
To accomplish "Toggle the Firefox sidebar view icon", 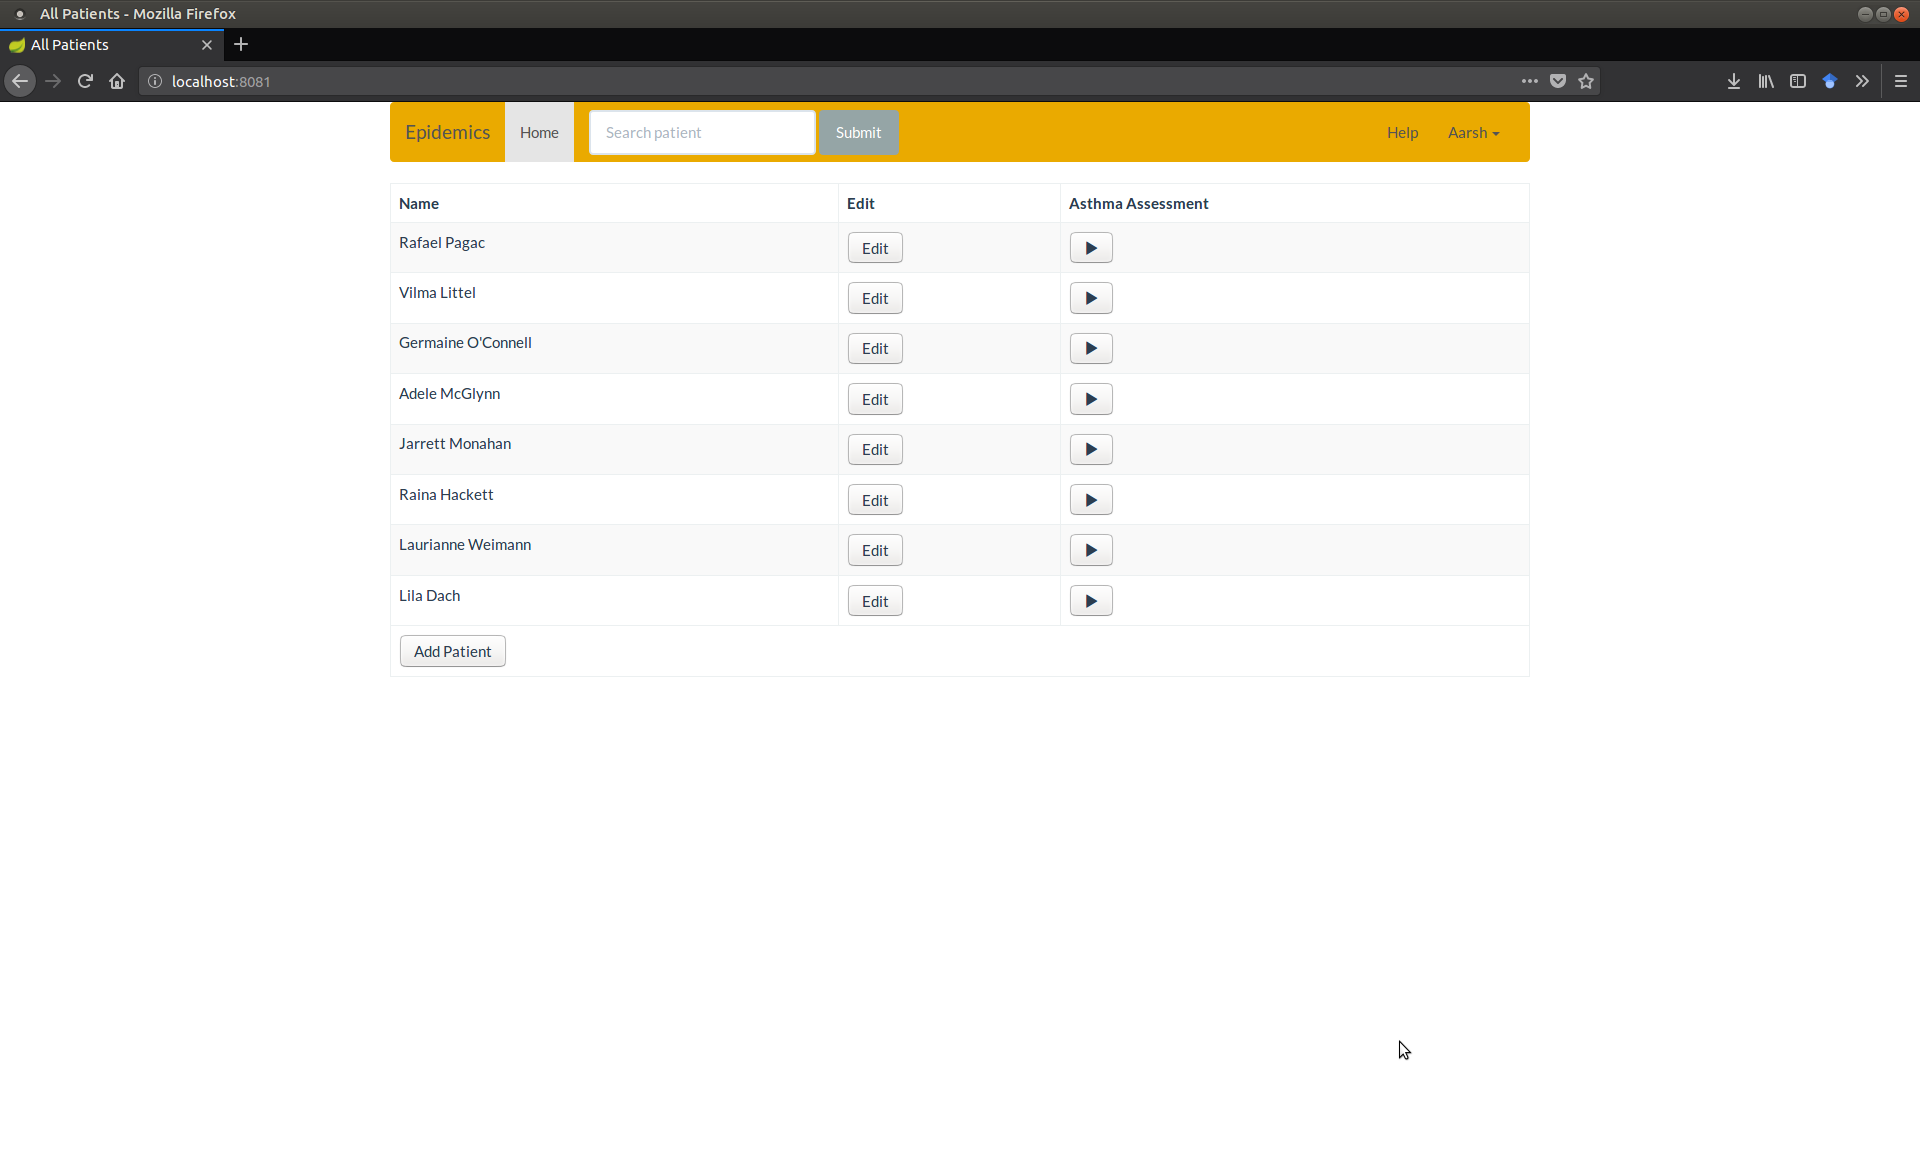I will [1798, 81].
